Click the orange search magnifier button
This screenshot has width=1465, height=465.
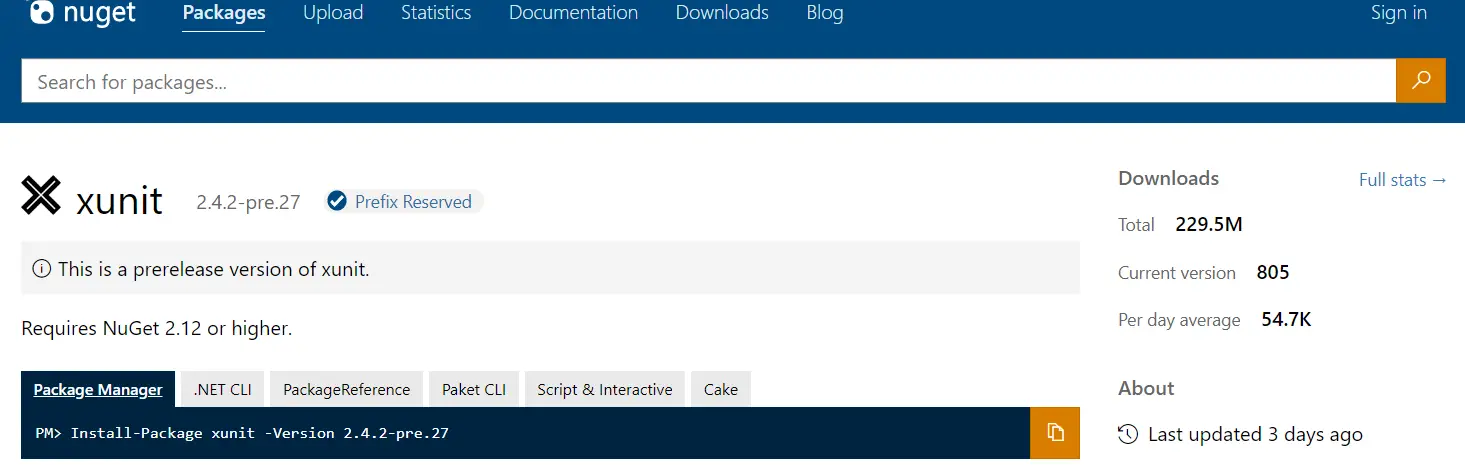tap(1420, 81)
